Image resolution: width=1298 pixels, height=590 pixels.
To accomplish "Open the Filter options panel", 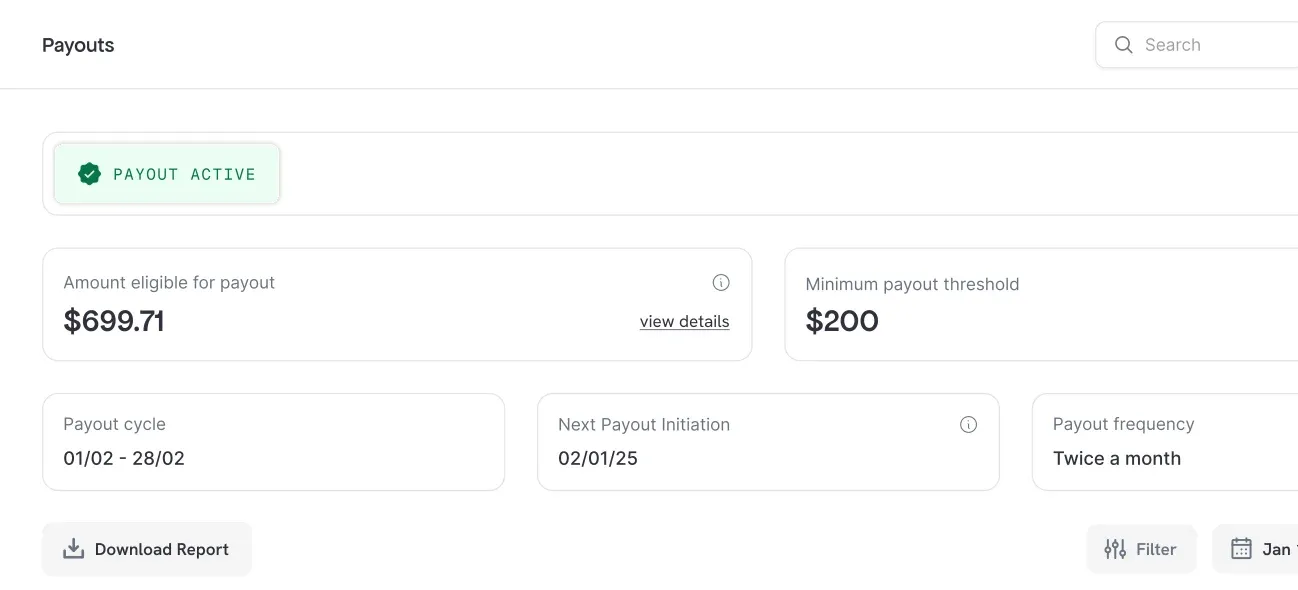I will click(x=1141, y=548).
